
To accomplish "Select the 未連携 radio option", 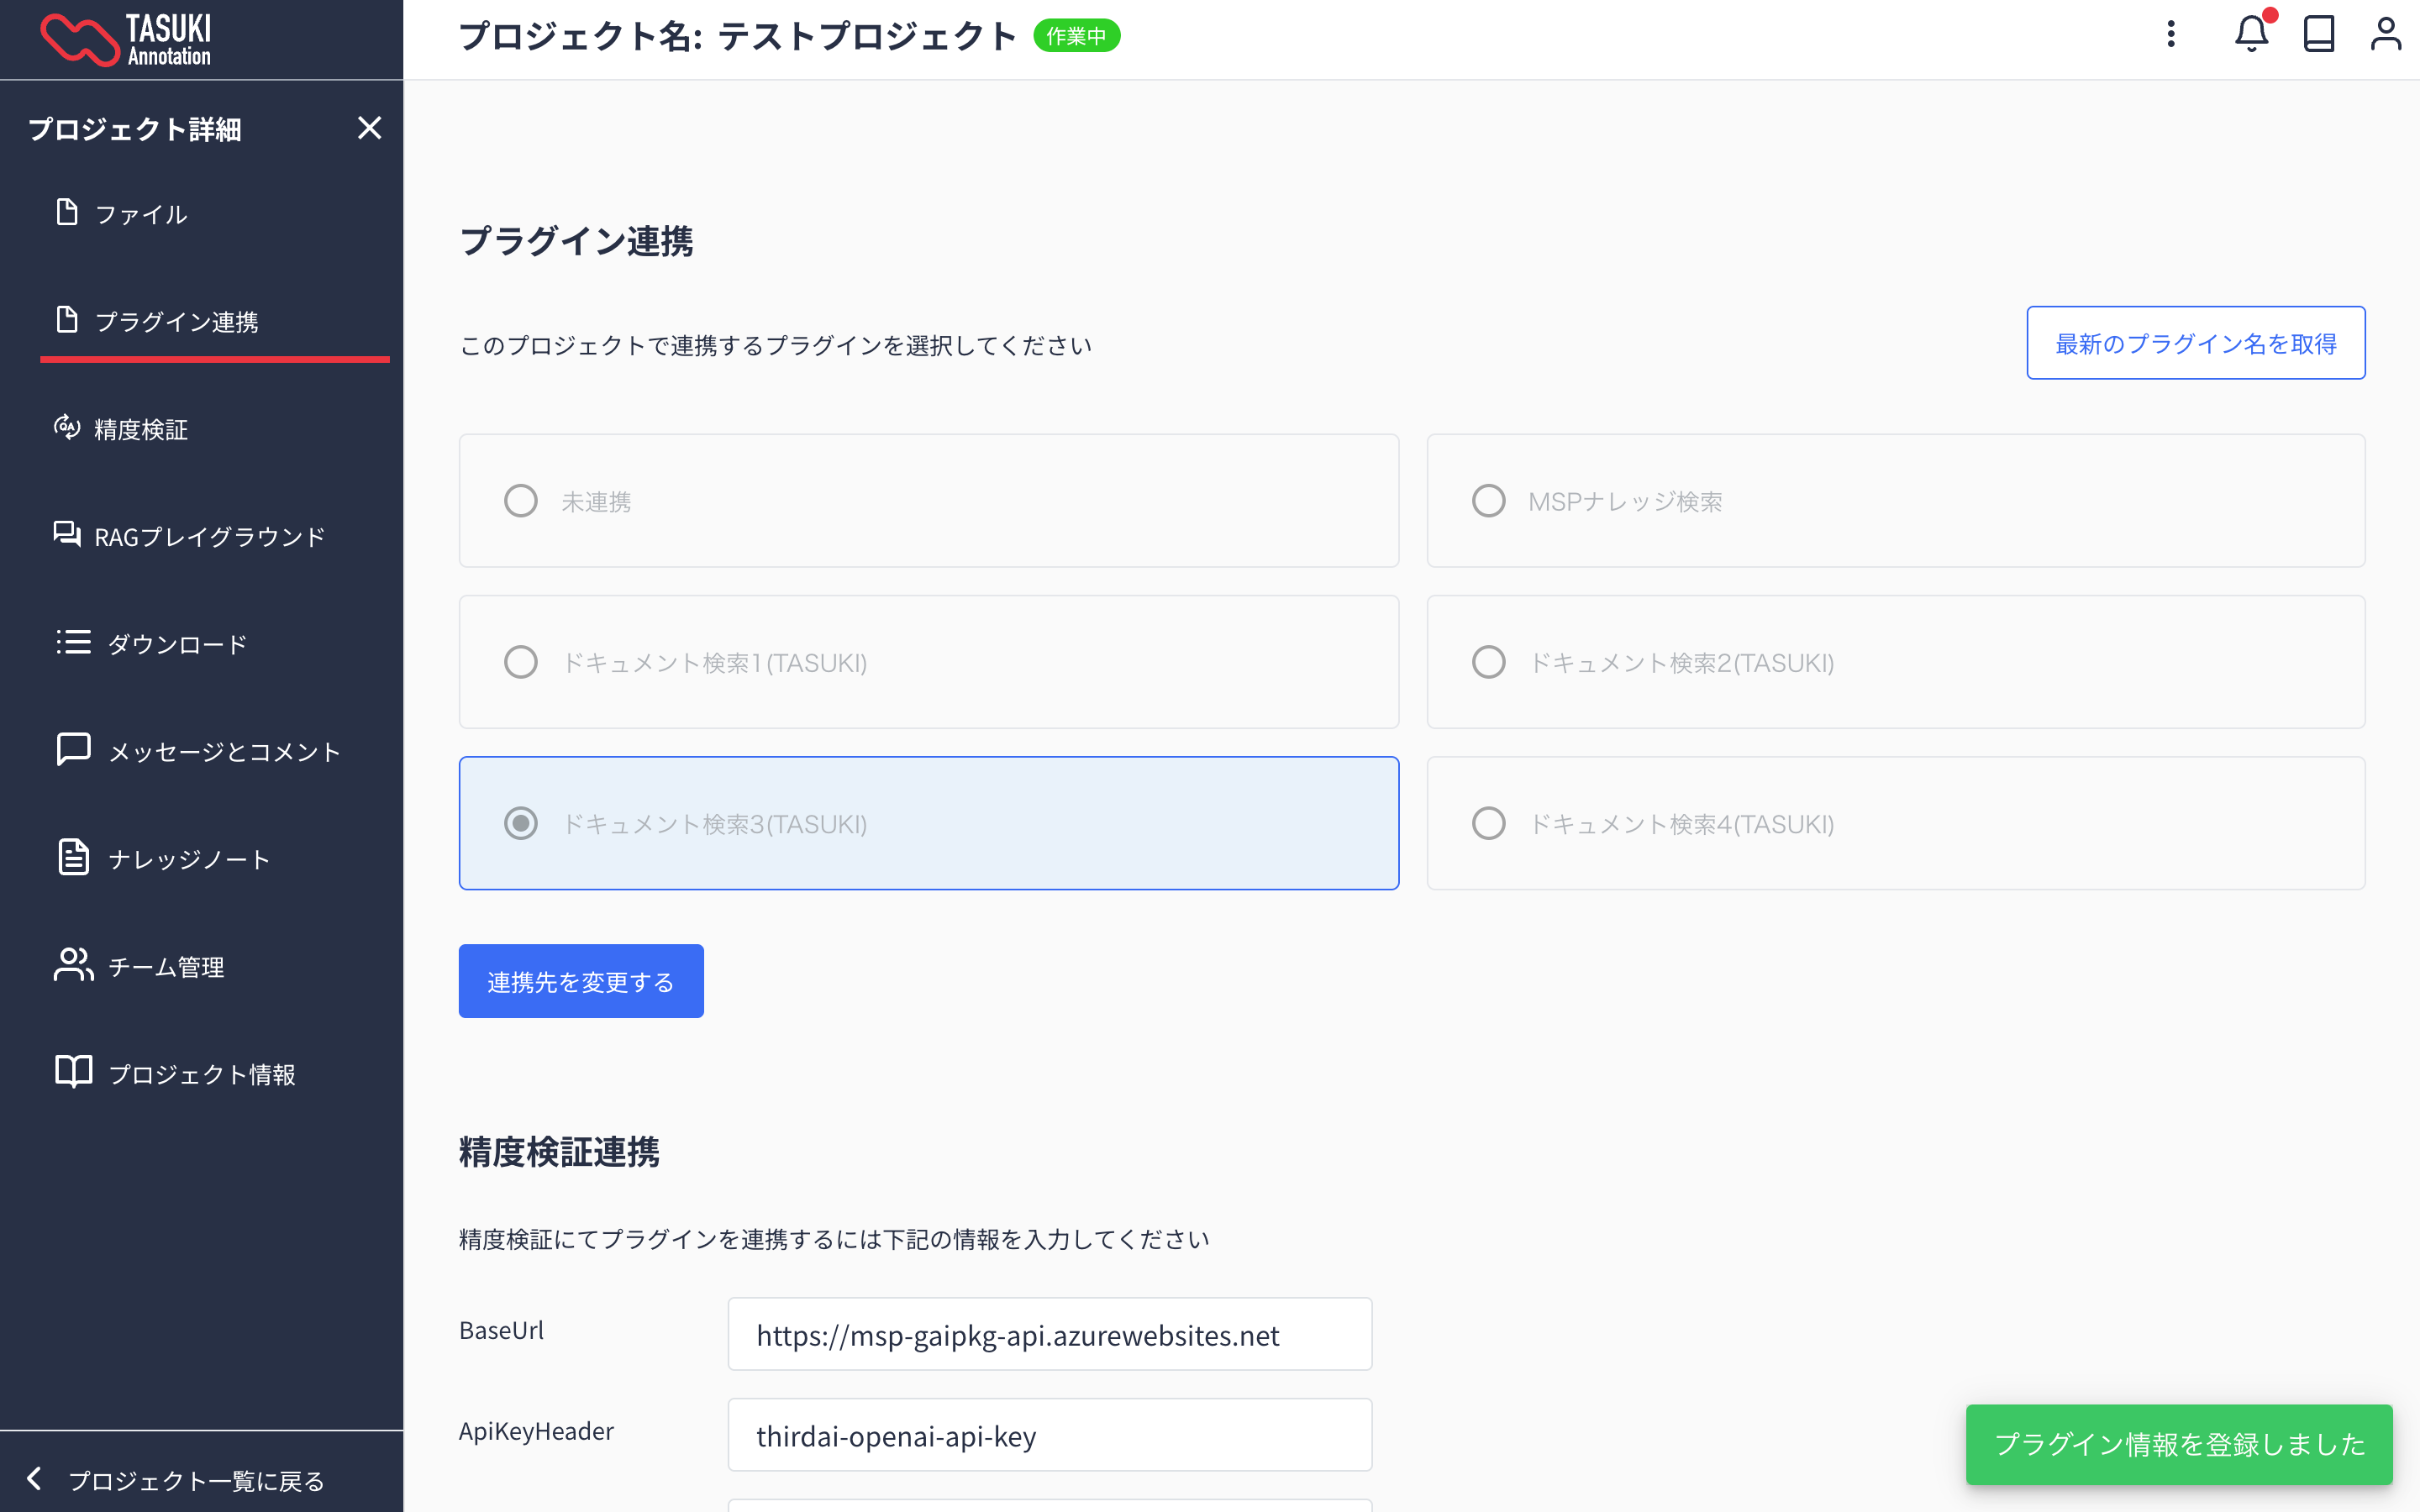I will (x=521, y=501).
